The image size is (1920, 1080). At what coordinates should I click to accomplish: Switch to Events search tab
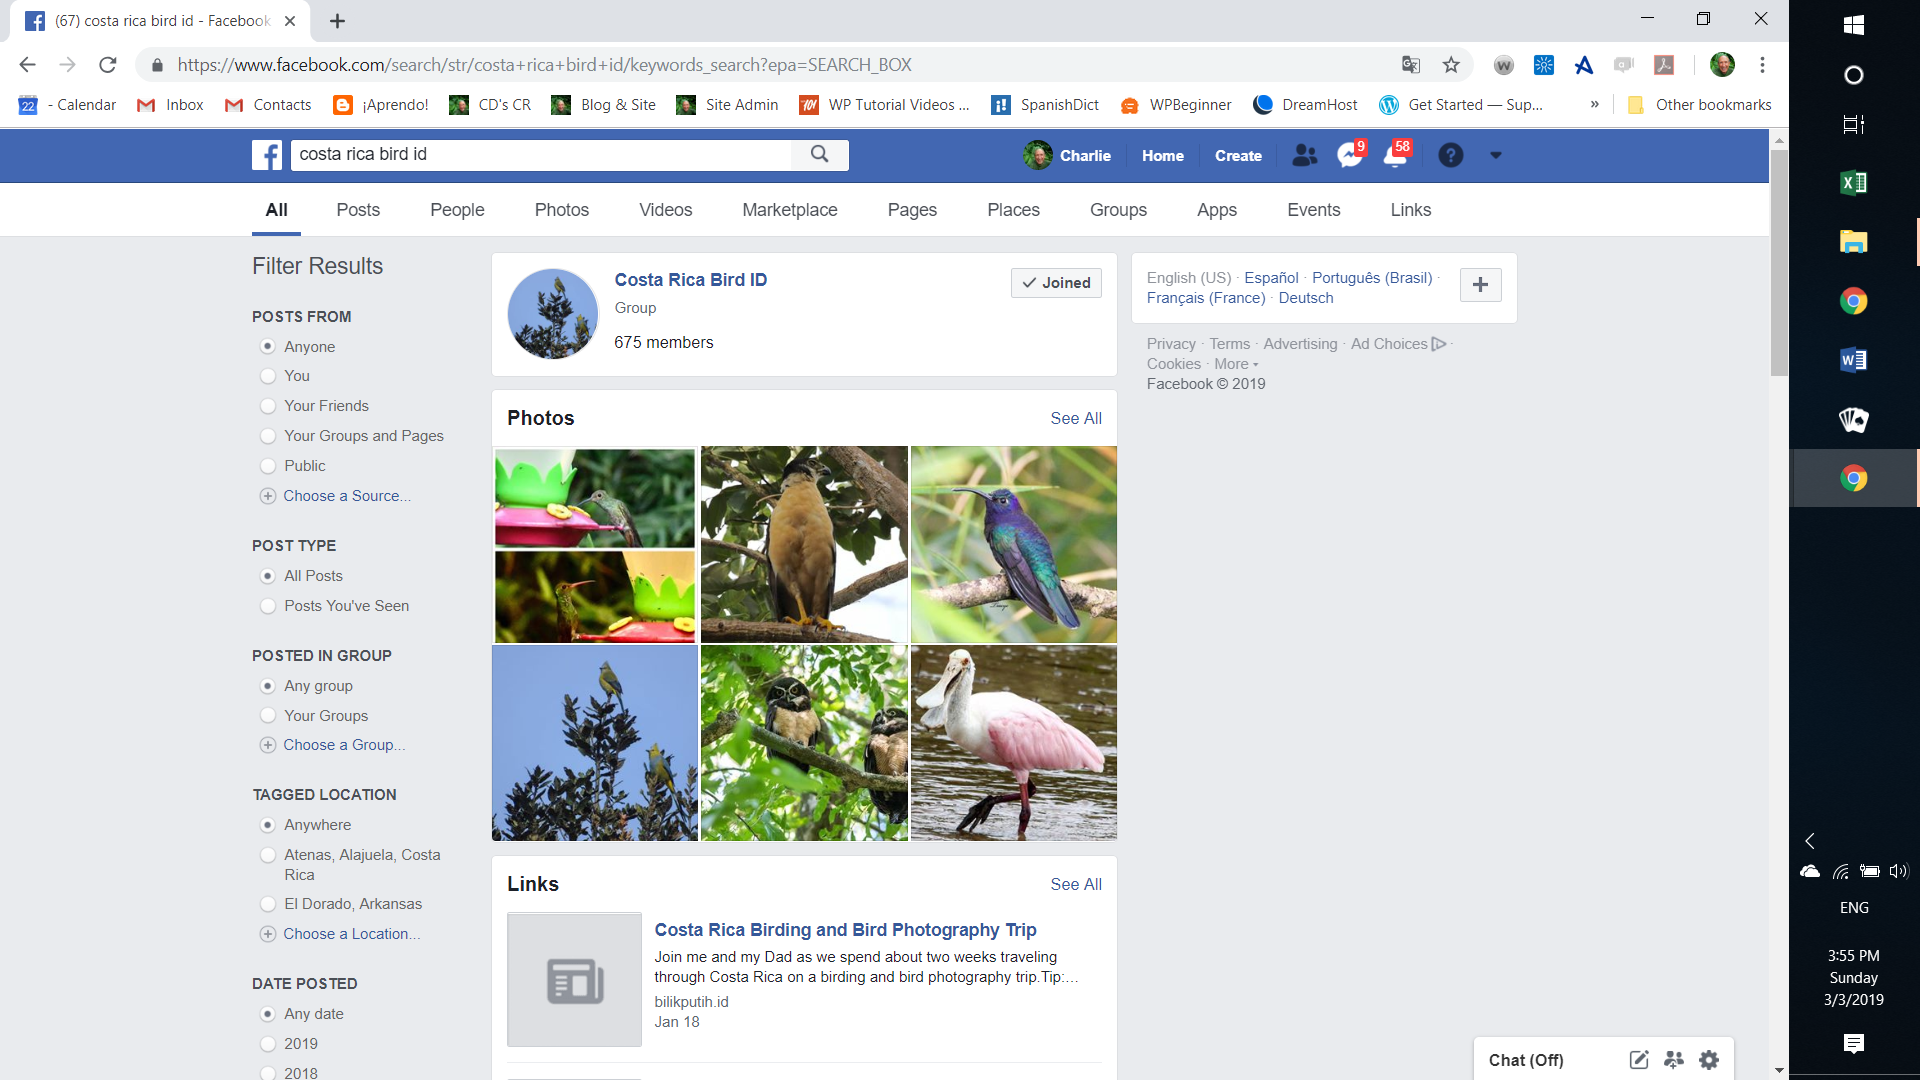1313,210
